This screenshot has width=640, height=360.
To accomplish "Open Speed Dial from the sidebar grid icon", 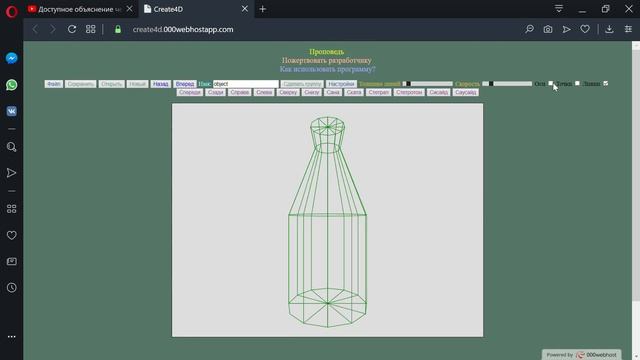I will click(11, 209).
